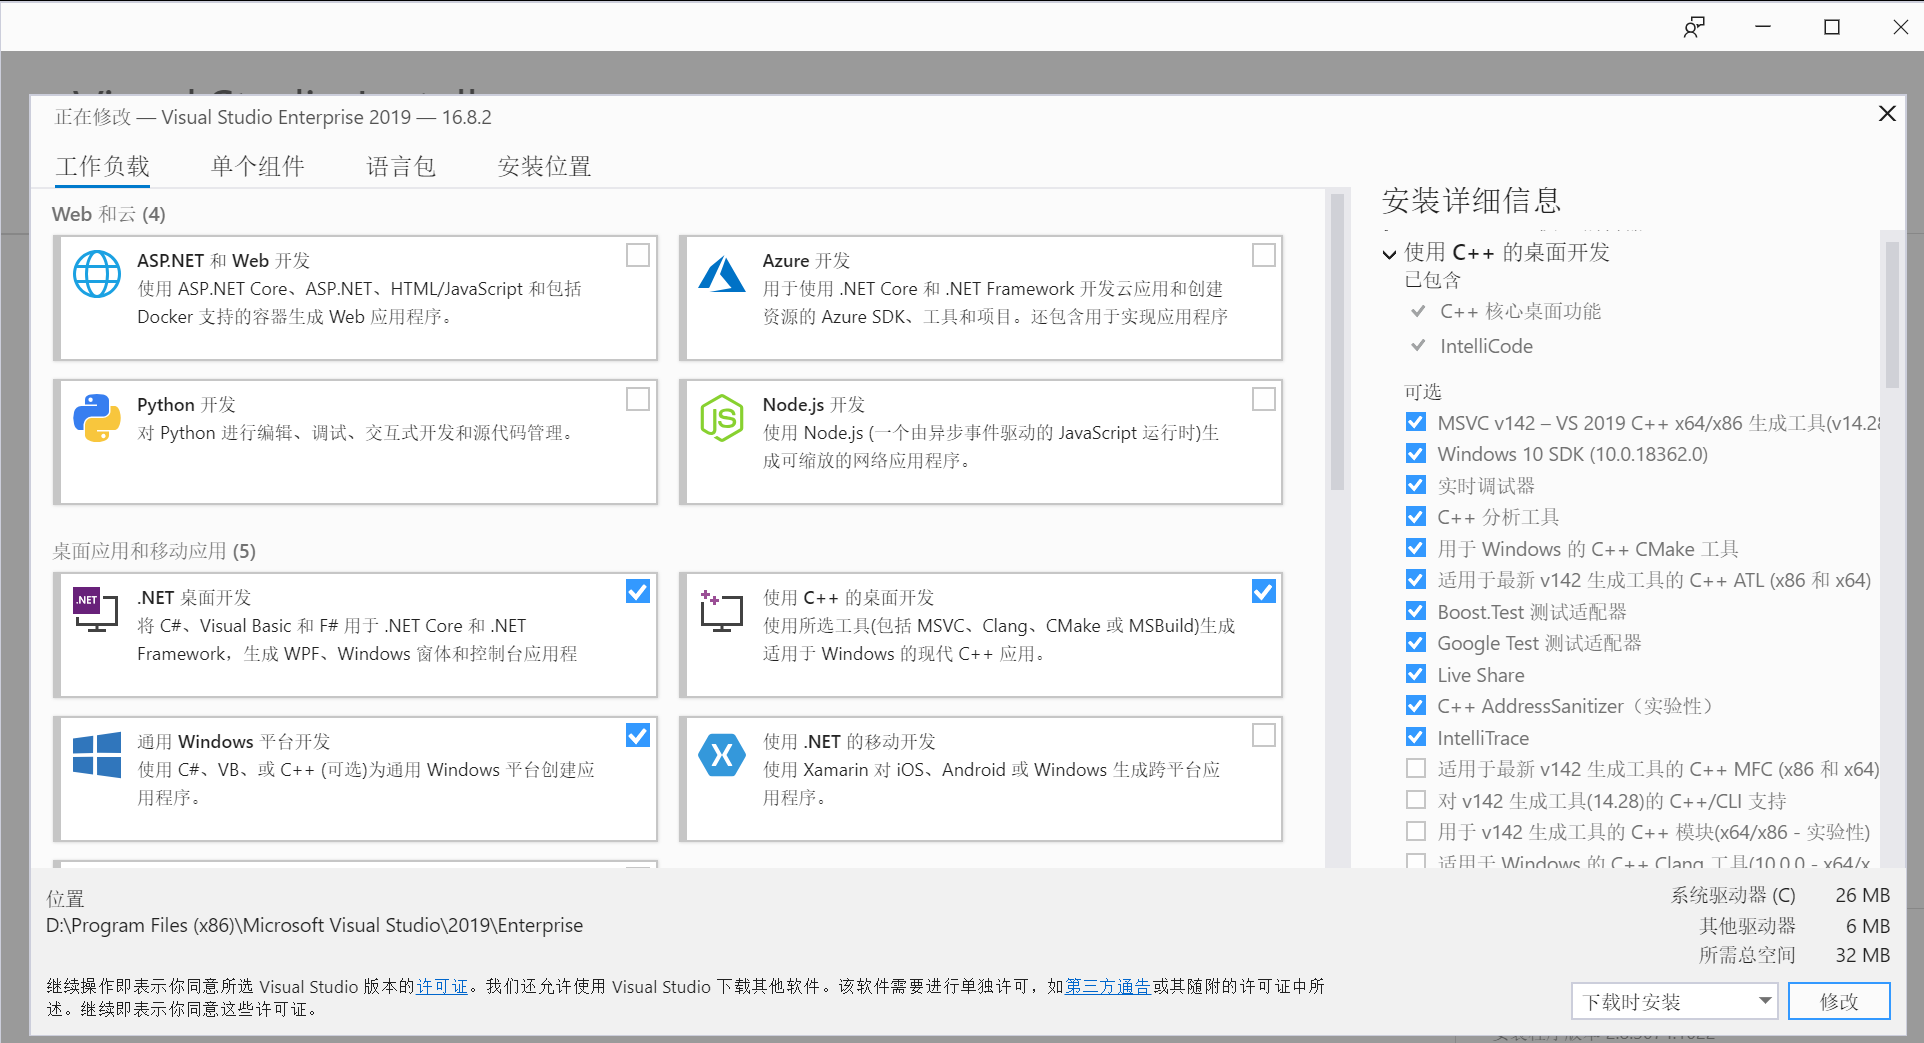Click the Python development icon
The image size is (1924, 1043).
[x=96, y=418]
